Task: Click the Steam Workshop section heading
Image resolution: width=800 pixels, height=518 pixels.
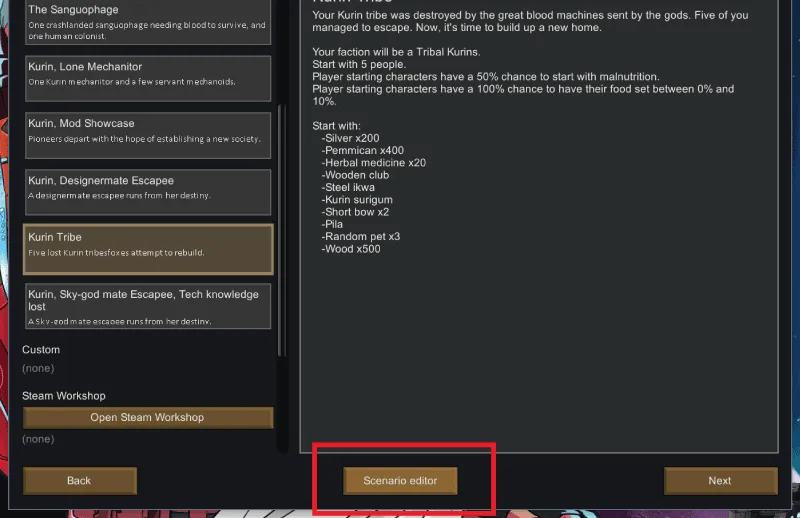Action: tap(64, 396)
